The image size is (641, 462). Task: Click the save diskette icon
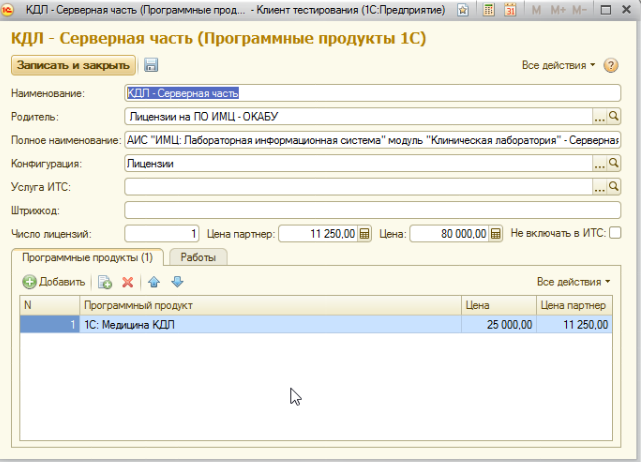[151, 65]
